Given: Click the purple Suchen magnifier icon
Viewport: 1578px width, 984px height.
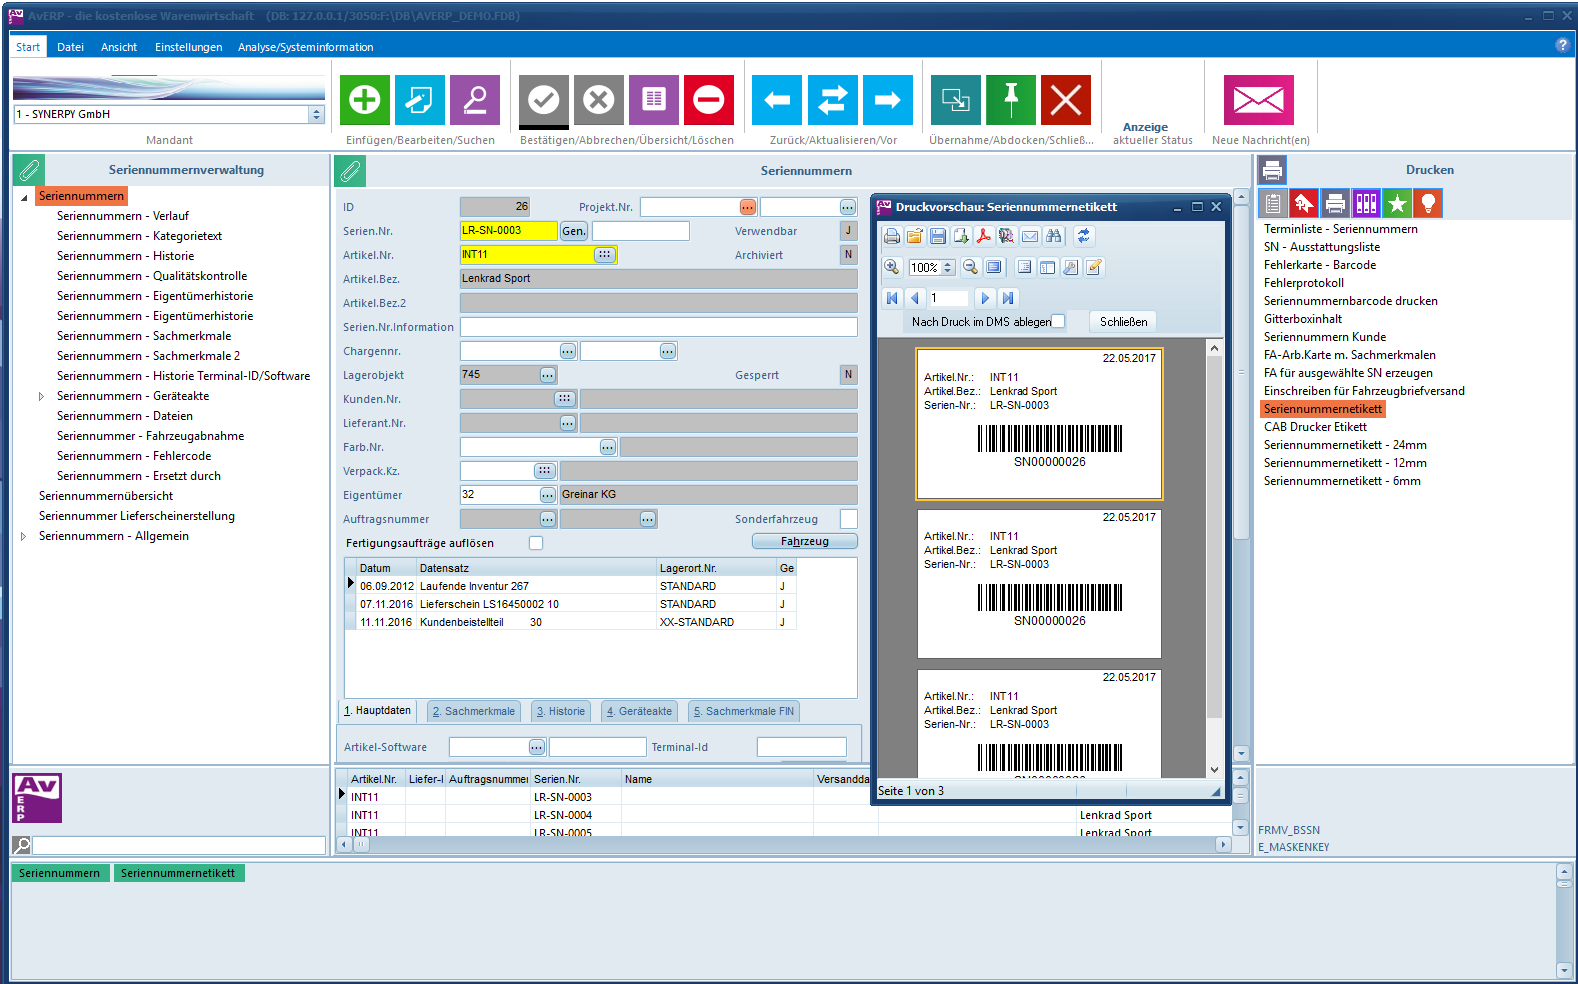Looking at the screenshot, I should click(x=475, y=100).
